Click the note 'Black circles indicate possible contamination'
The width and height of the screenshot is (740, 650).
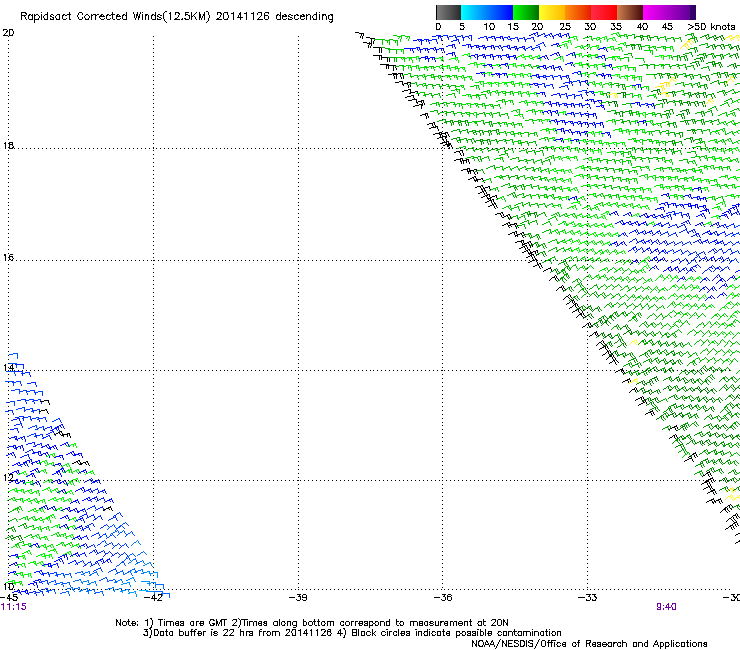tap(456, 633)
